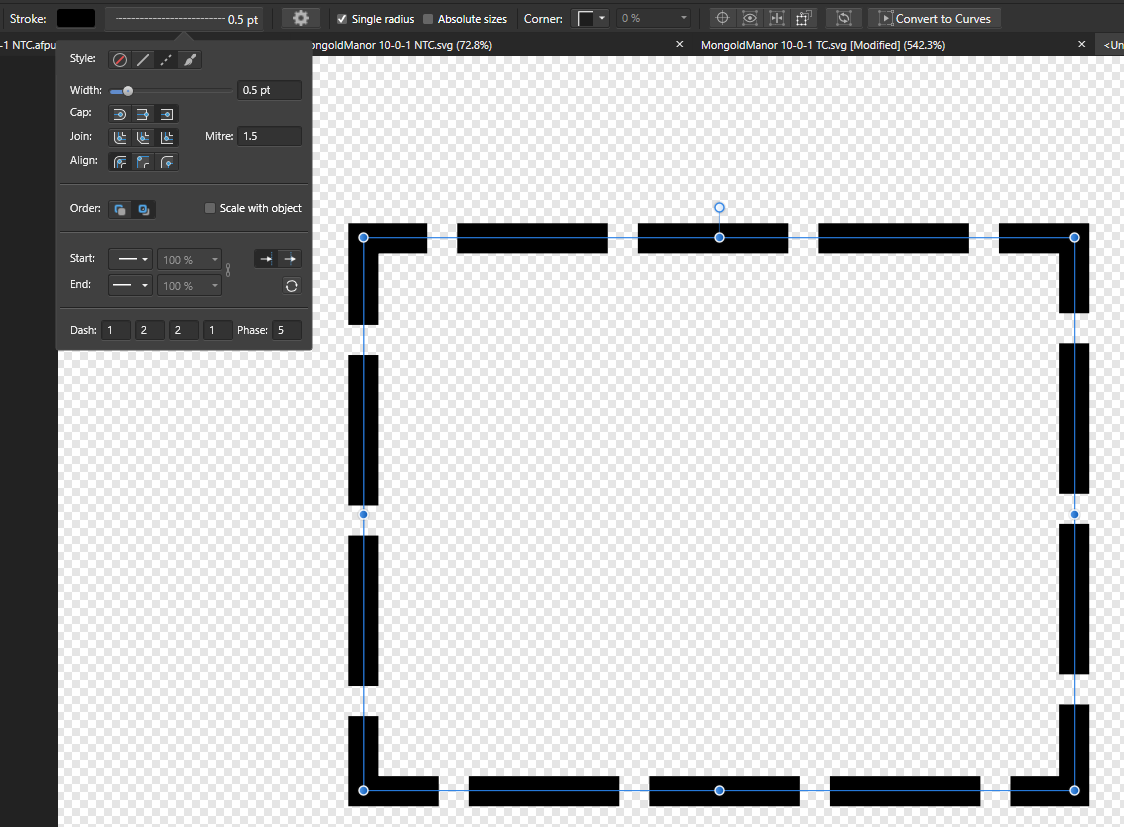This screenshot has width=1124, height=827.
Task: Pick the Texture brush stroke style
Action: coord(189,60)
